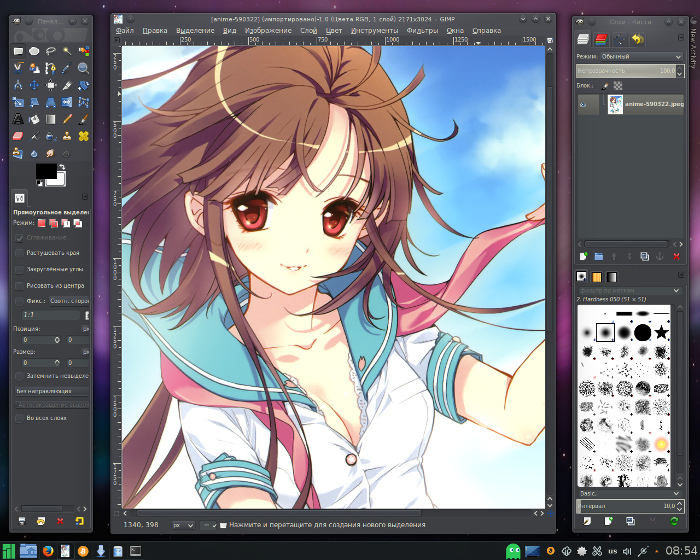Enable the Во всех слоях checkbox
The width and height of the screenshot is (700, 560).
[19, 418]
